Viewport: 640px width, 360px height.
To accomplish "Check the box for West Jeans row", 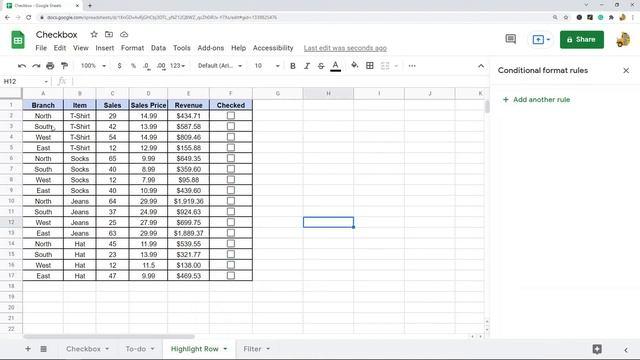I will click(x=231, y=222).
